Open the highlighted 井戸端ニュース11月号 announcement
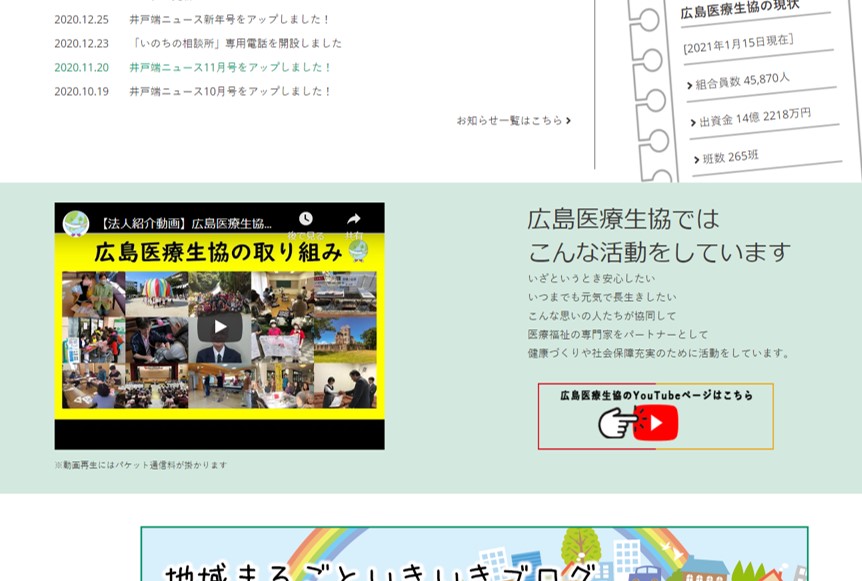 pyautogui.click(x=230, y=67)
